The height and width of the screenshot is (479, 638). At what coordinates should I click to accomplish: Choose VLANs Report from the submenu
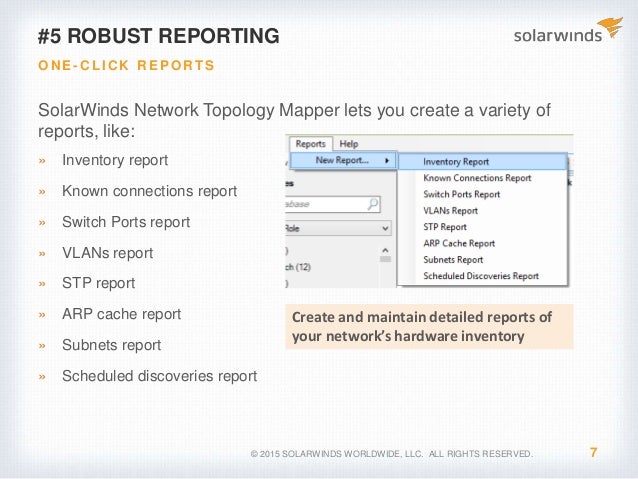click(x=482, y=211)
